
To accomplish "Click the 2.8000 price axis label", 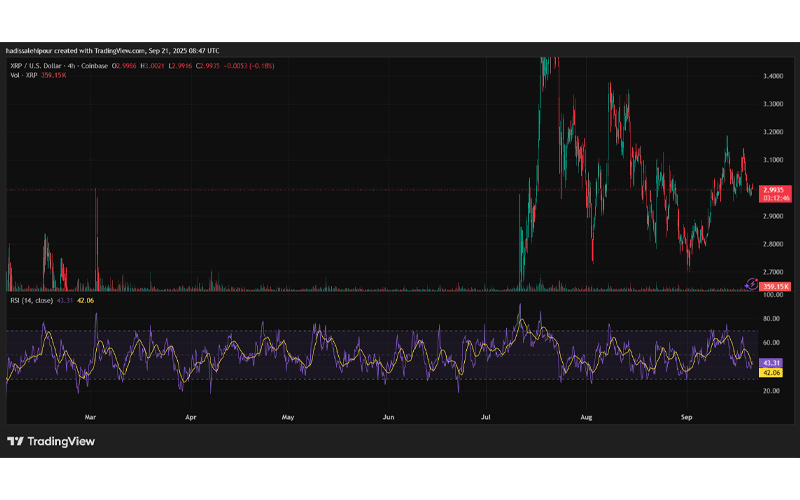I will 773,244.
